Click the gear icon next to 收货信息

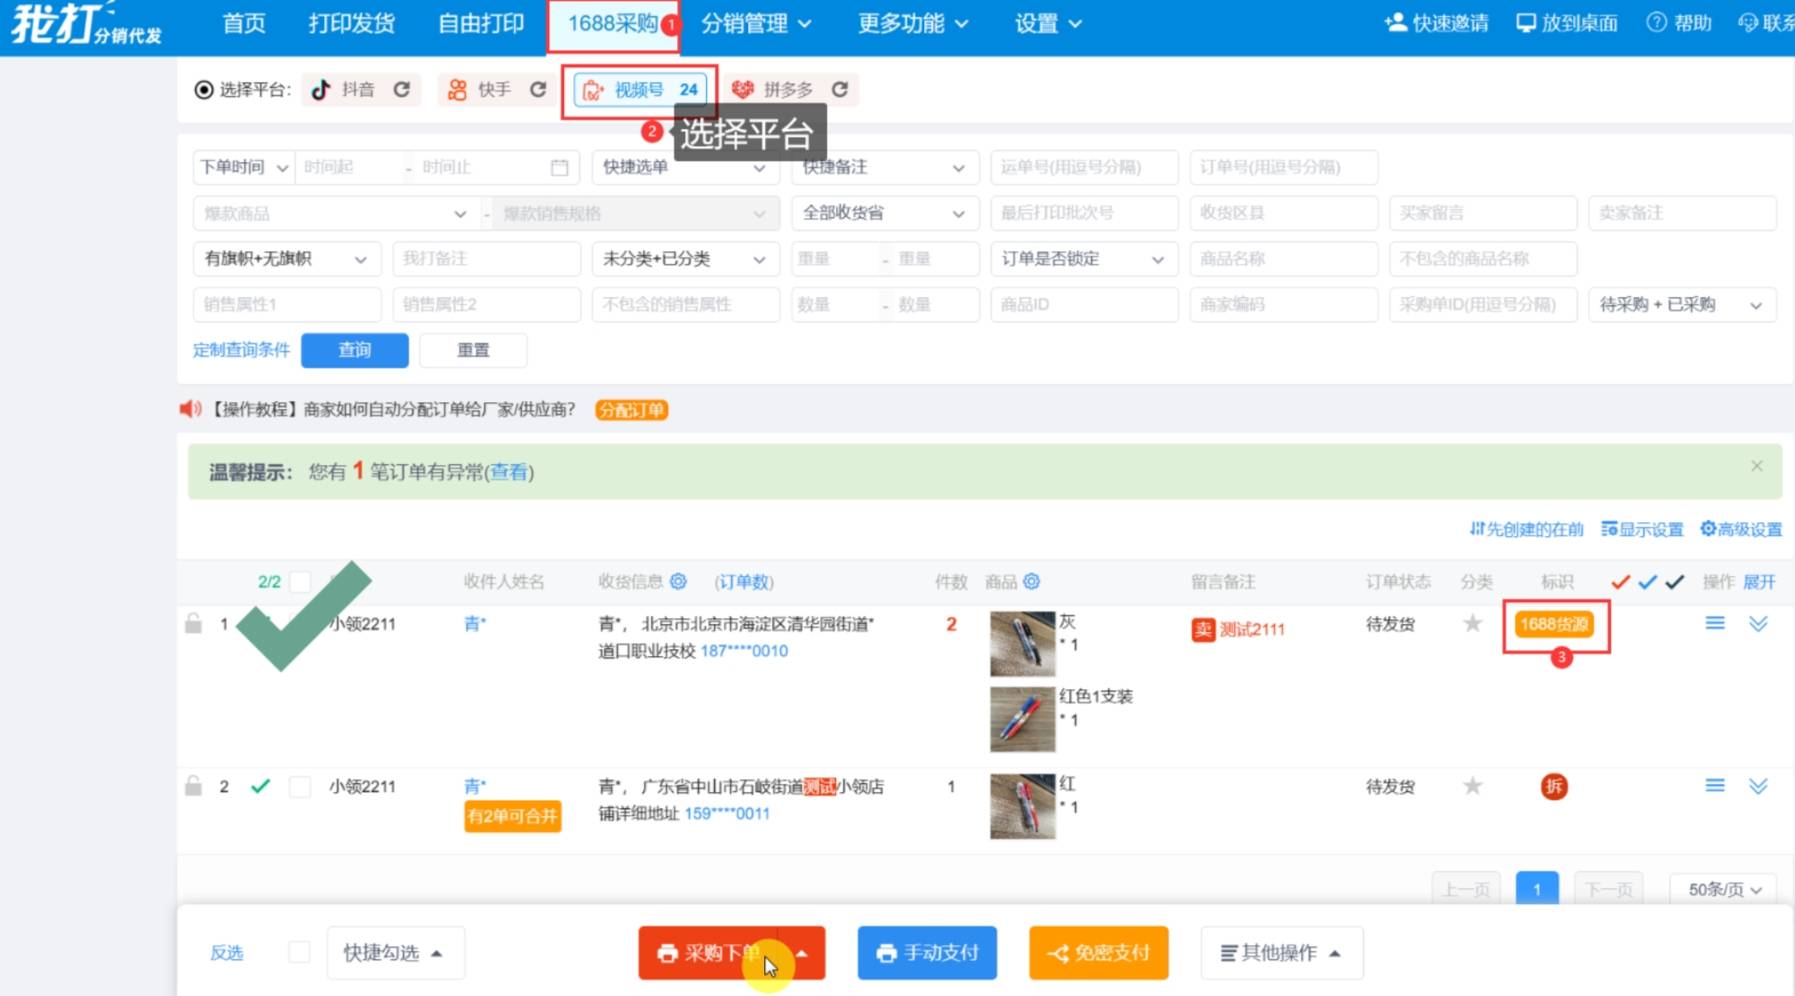[678, 582]
